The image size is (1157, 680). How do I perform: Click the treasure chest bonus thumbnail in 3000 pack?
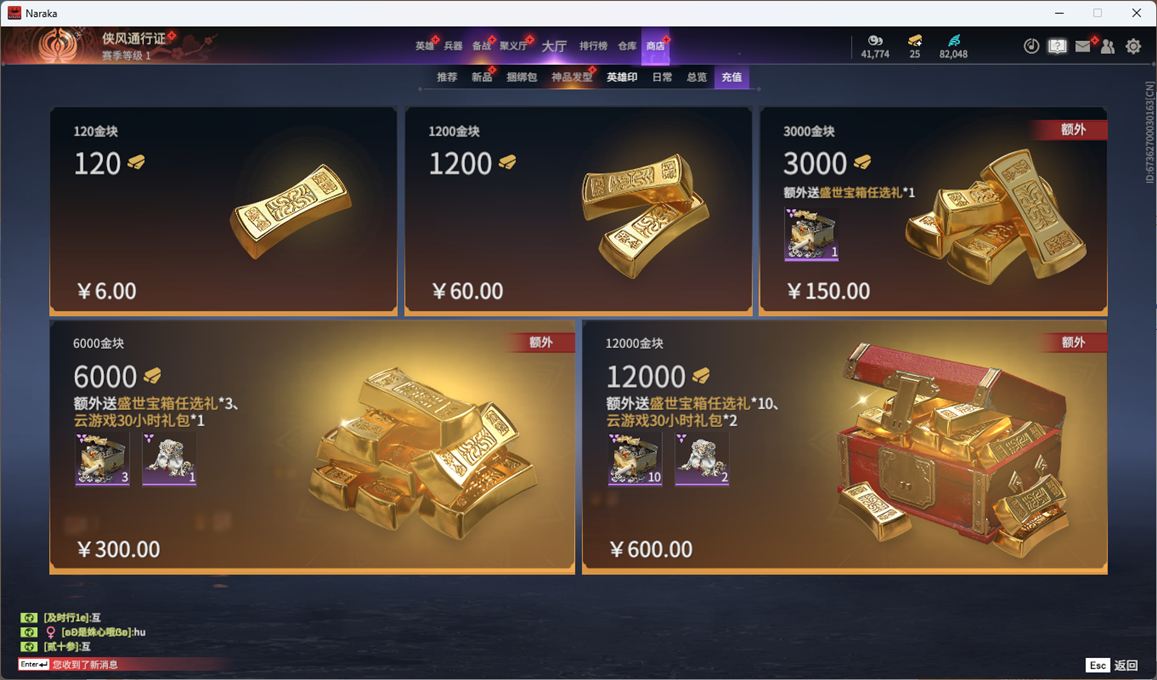812,235
